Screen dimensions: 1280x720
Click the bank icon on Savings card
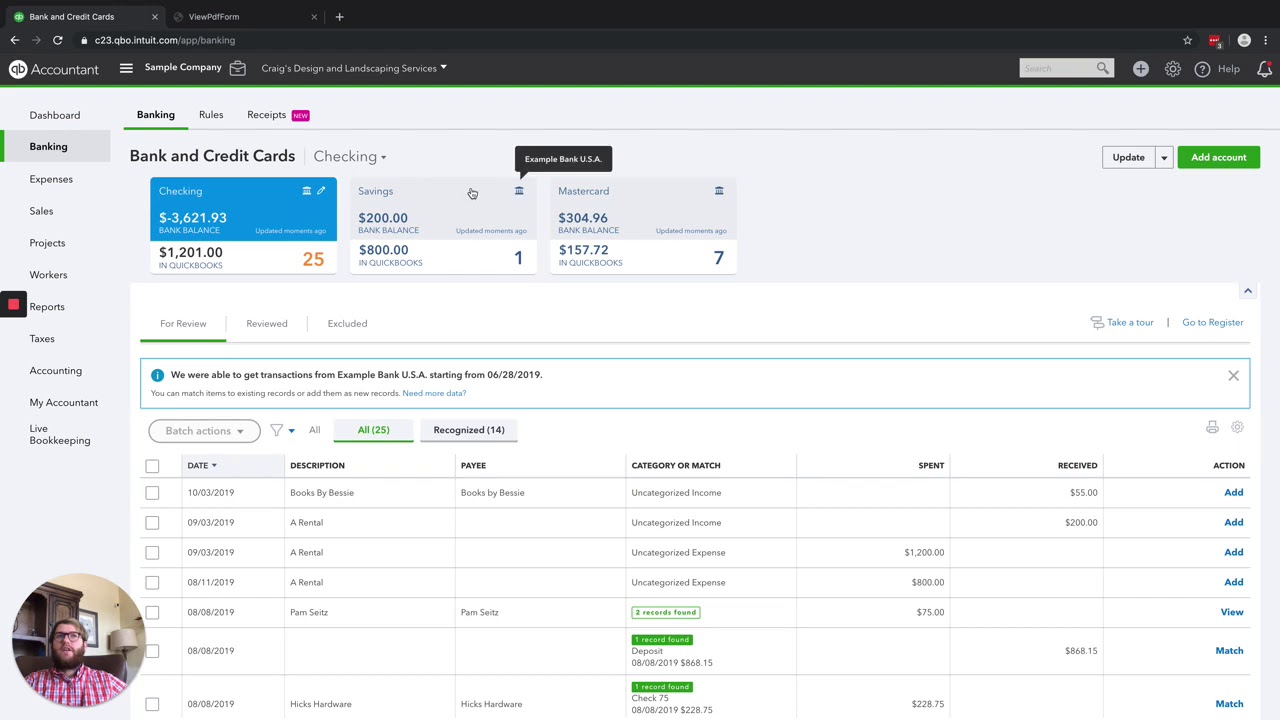click(x=519, y=191)
